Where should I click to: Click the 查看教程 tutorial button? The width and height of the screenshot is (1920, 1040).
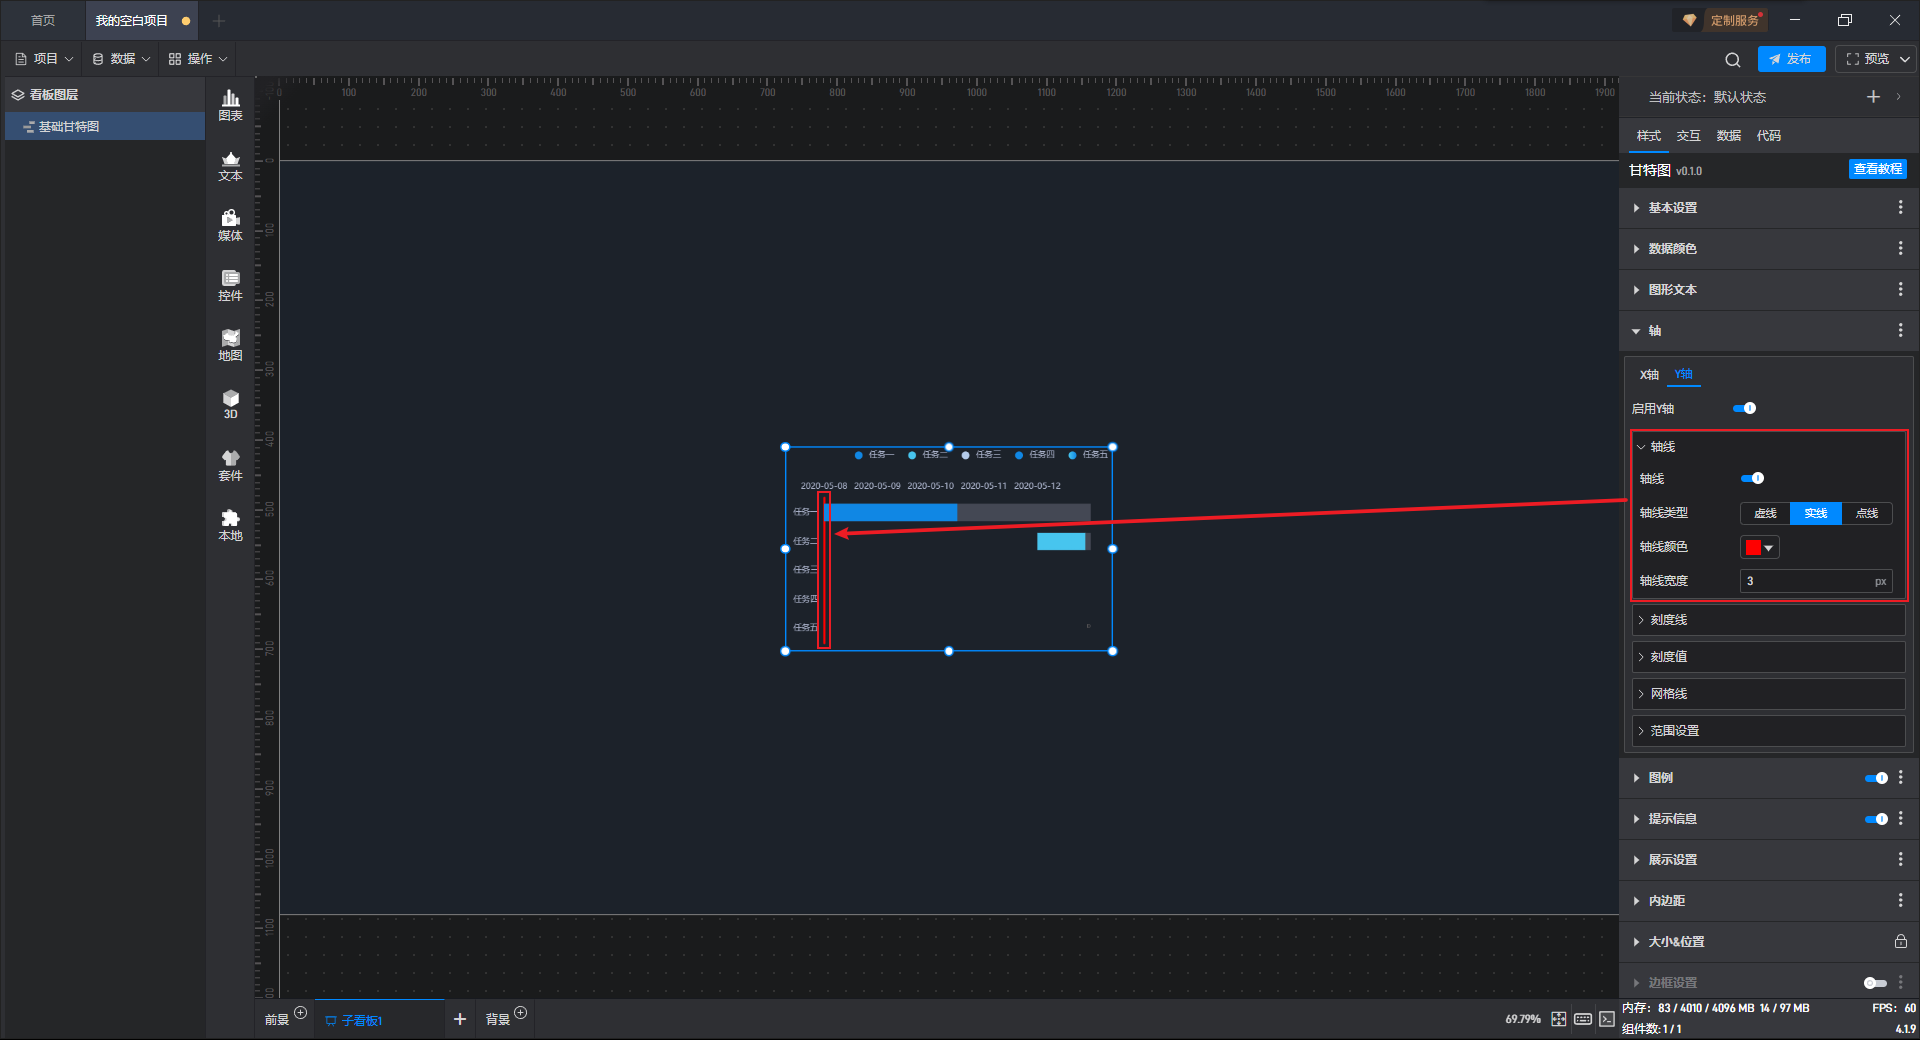tap(1877, 169)
